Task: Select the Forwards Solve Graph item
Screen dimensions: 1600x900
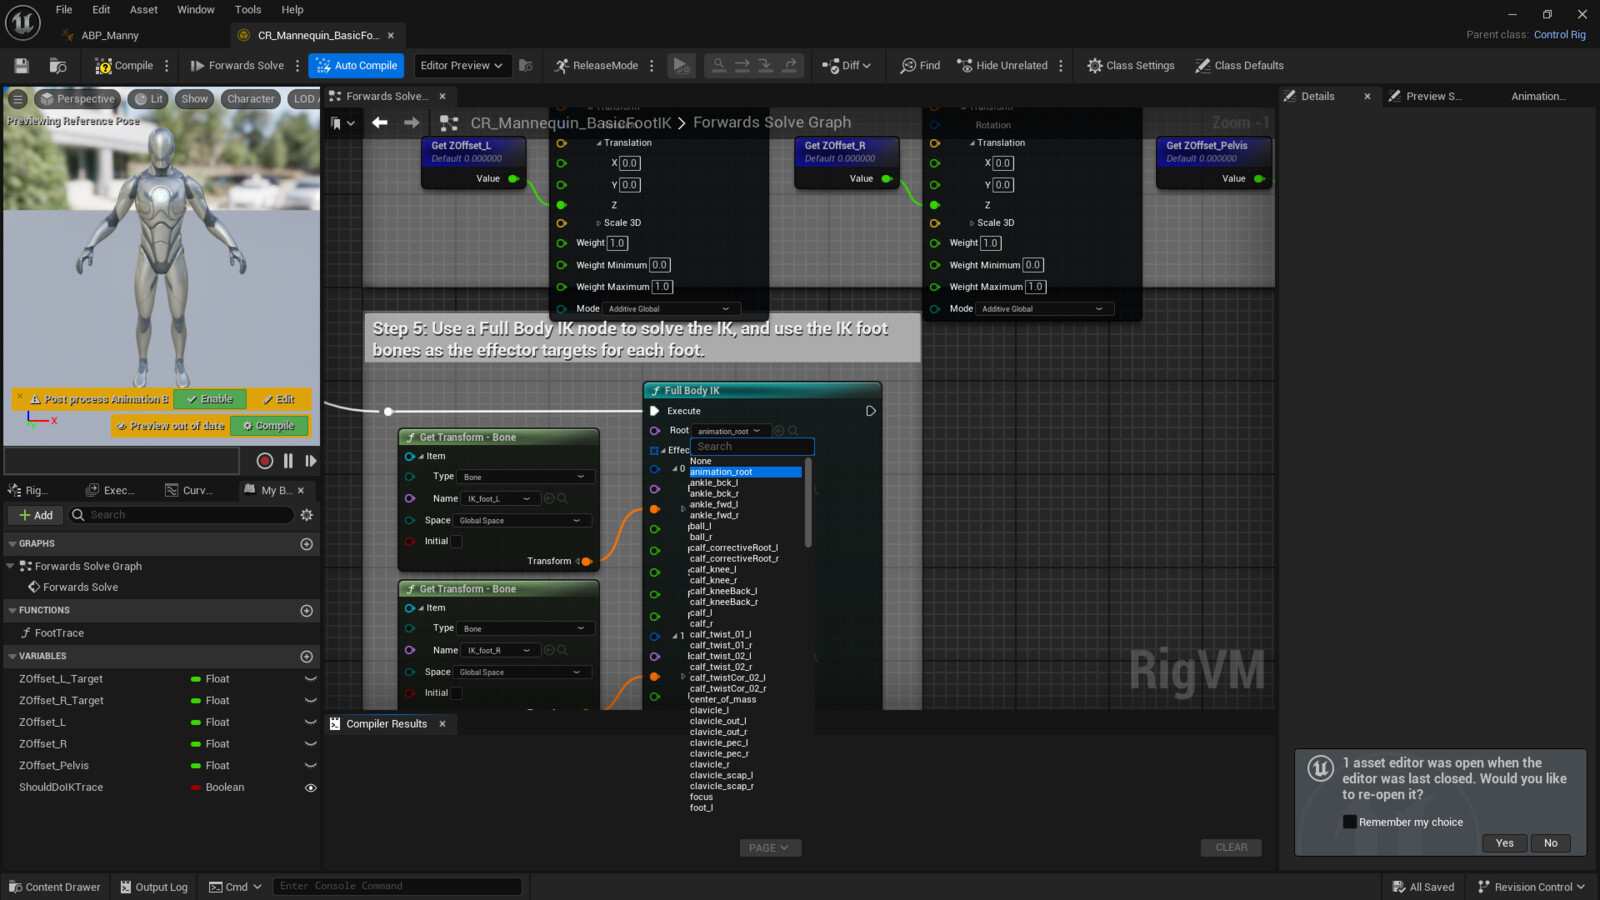Action: (88, 566)
